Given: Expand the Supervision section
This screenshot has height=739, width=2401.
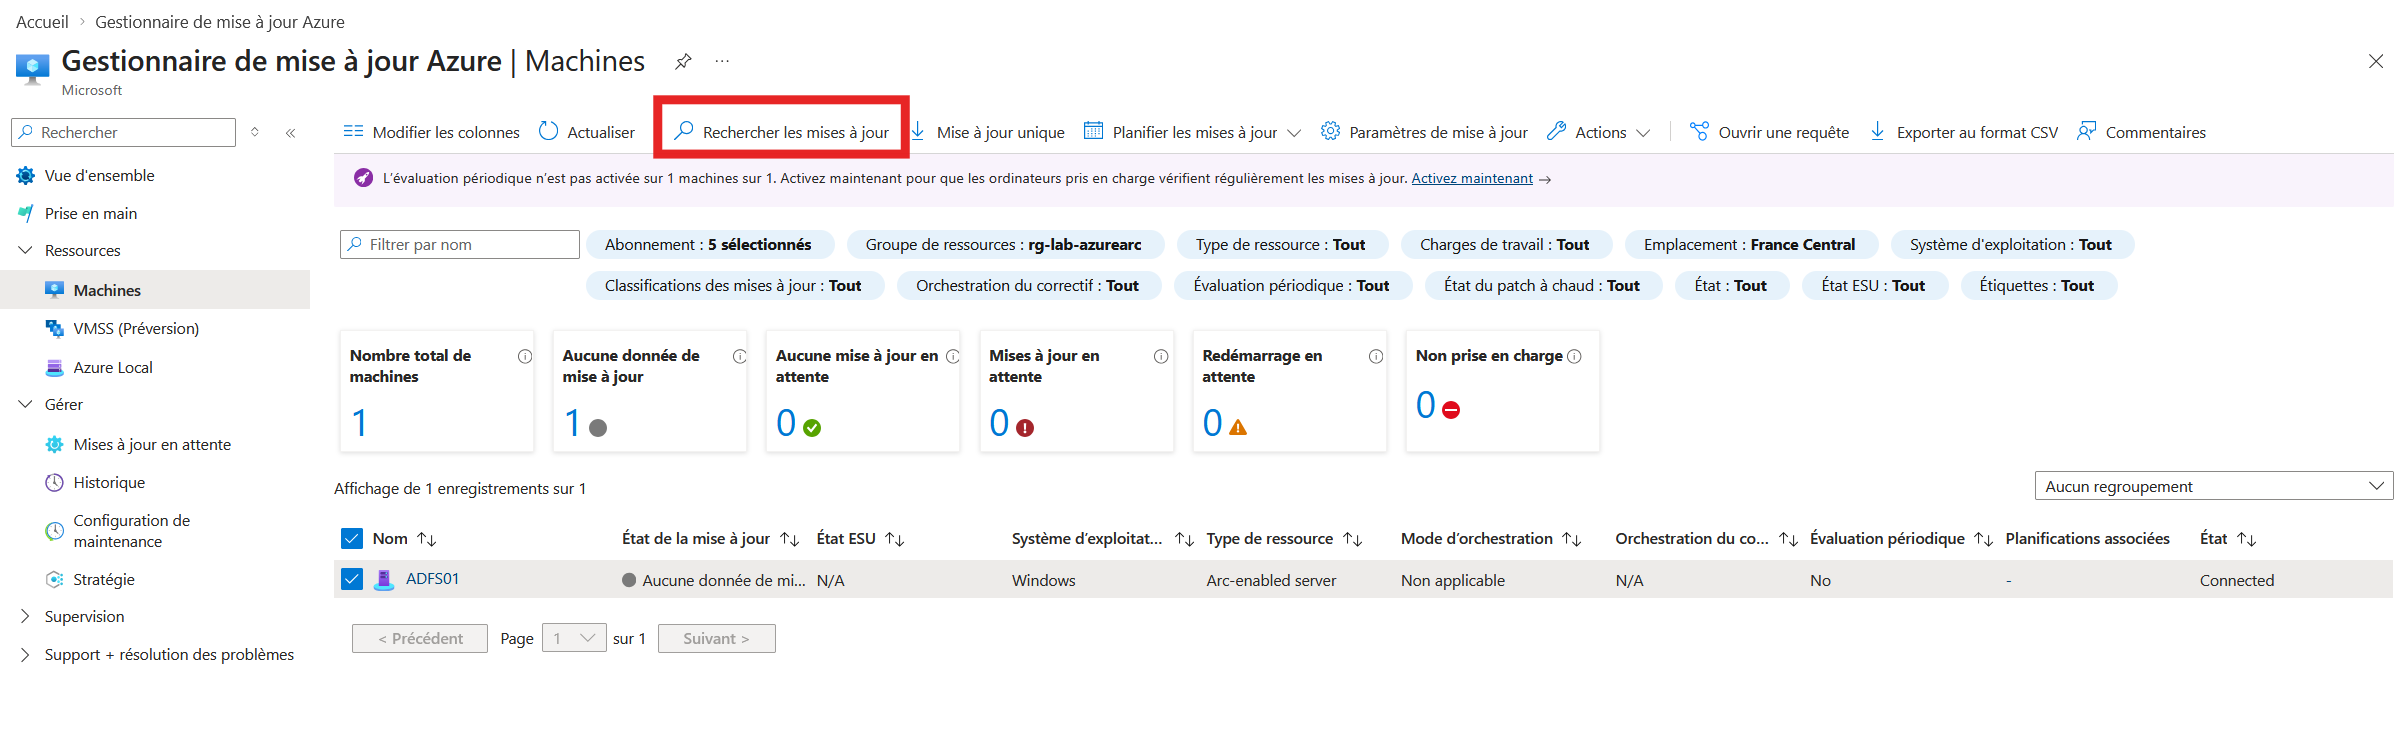Looking at the screenshot, I should click(26, 617).
